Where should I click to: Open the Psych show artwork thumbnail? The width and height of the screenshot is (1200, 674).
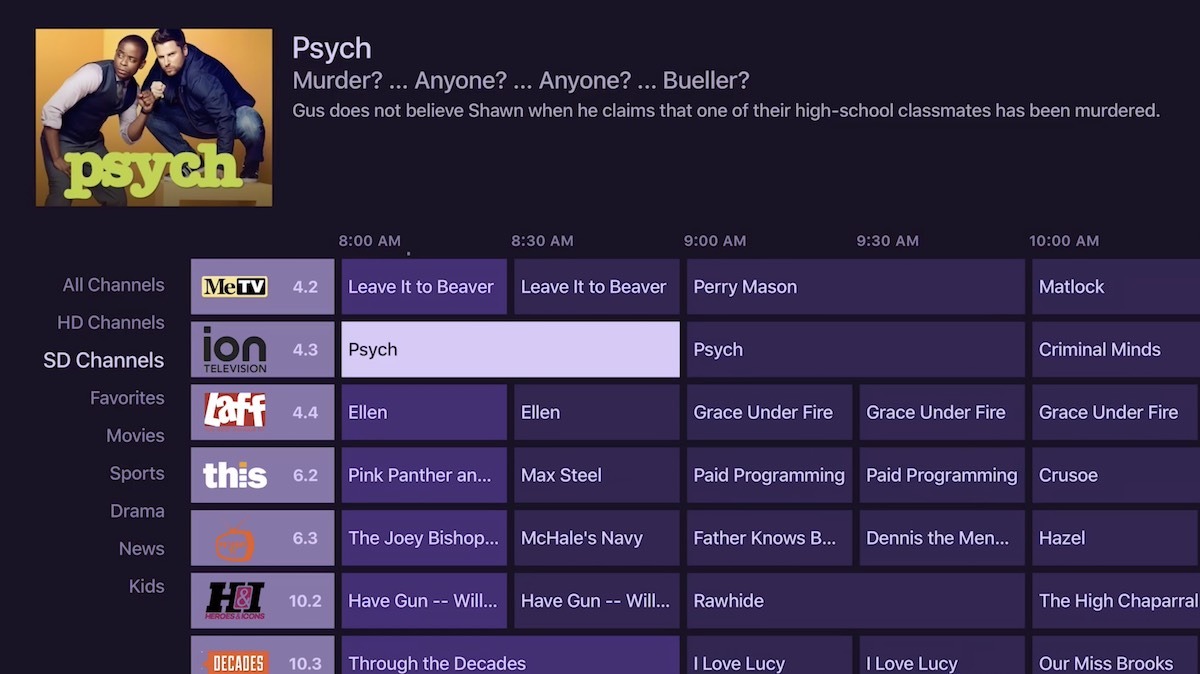[154, 117]
